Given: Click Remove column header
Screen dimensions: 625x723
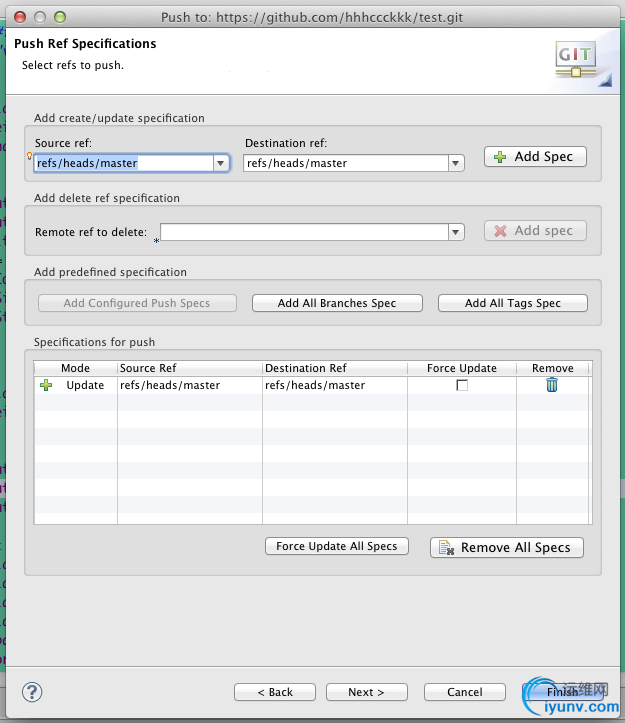Looking at the screenshot, I should (553, 368).
